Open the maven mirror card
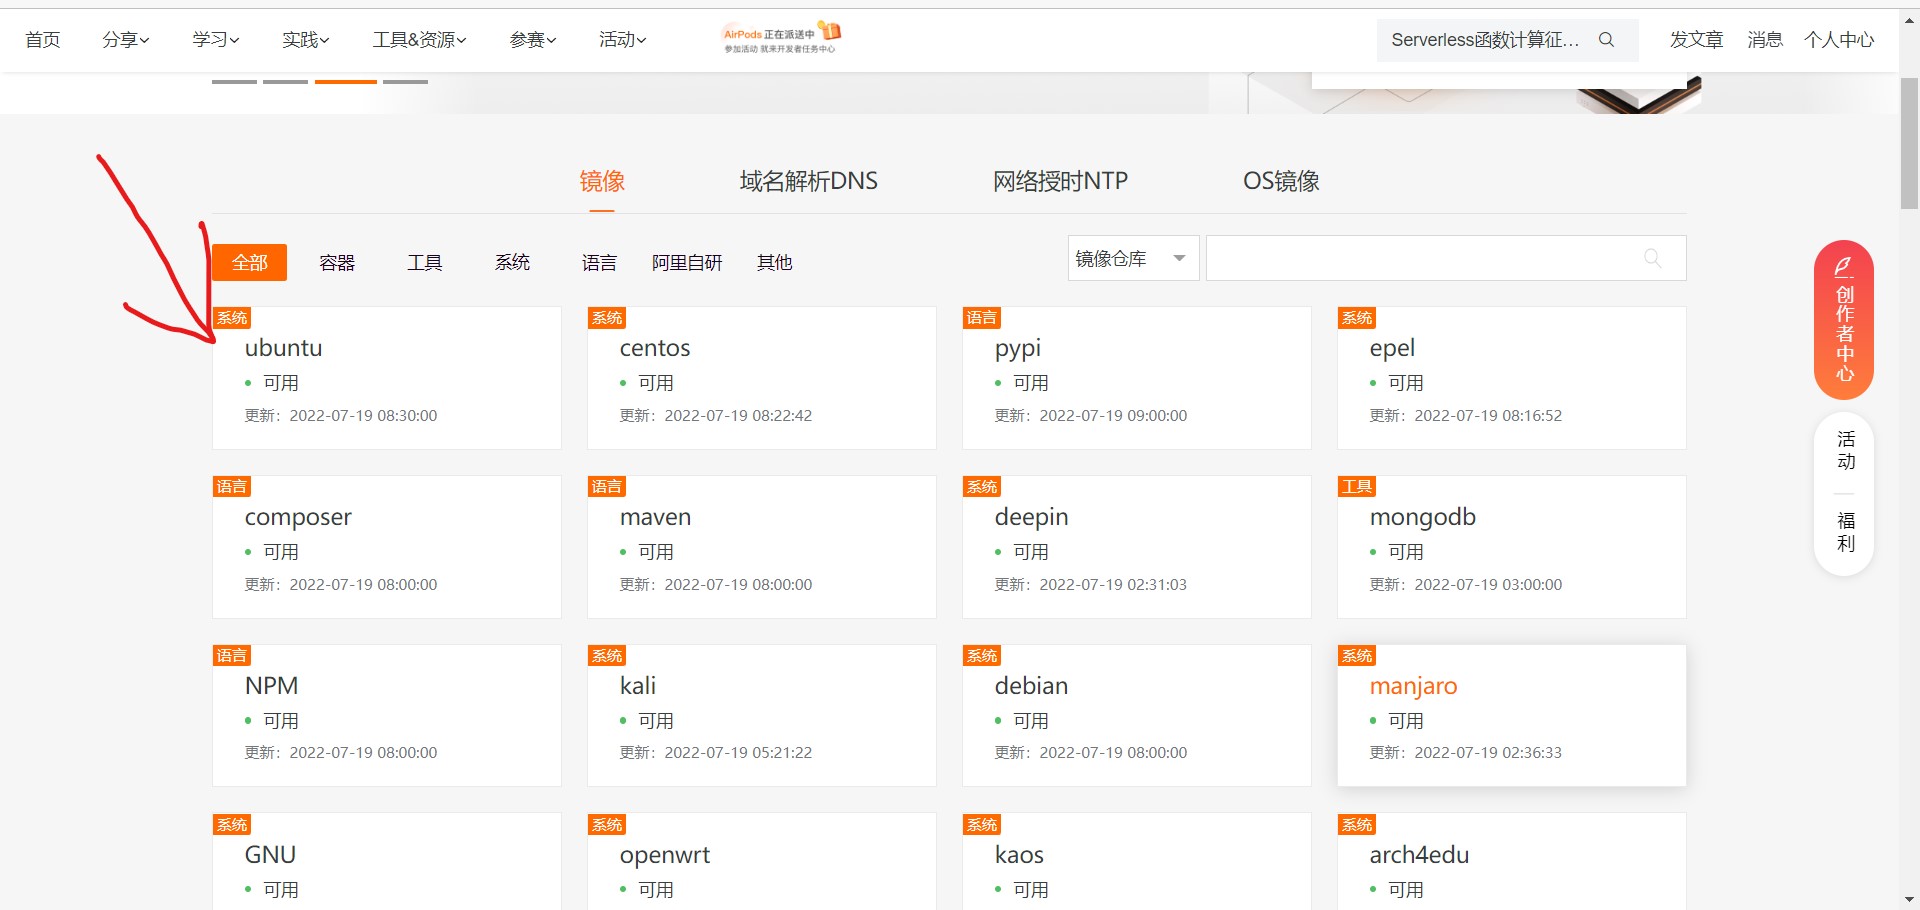 (x=762, y=547)
